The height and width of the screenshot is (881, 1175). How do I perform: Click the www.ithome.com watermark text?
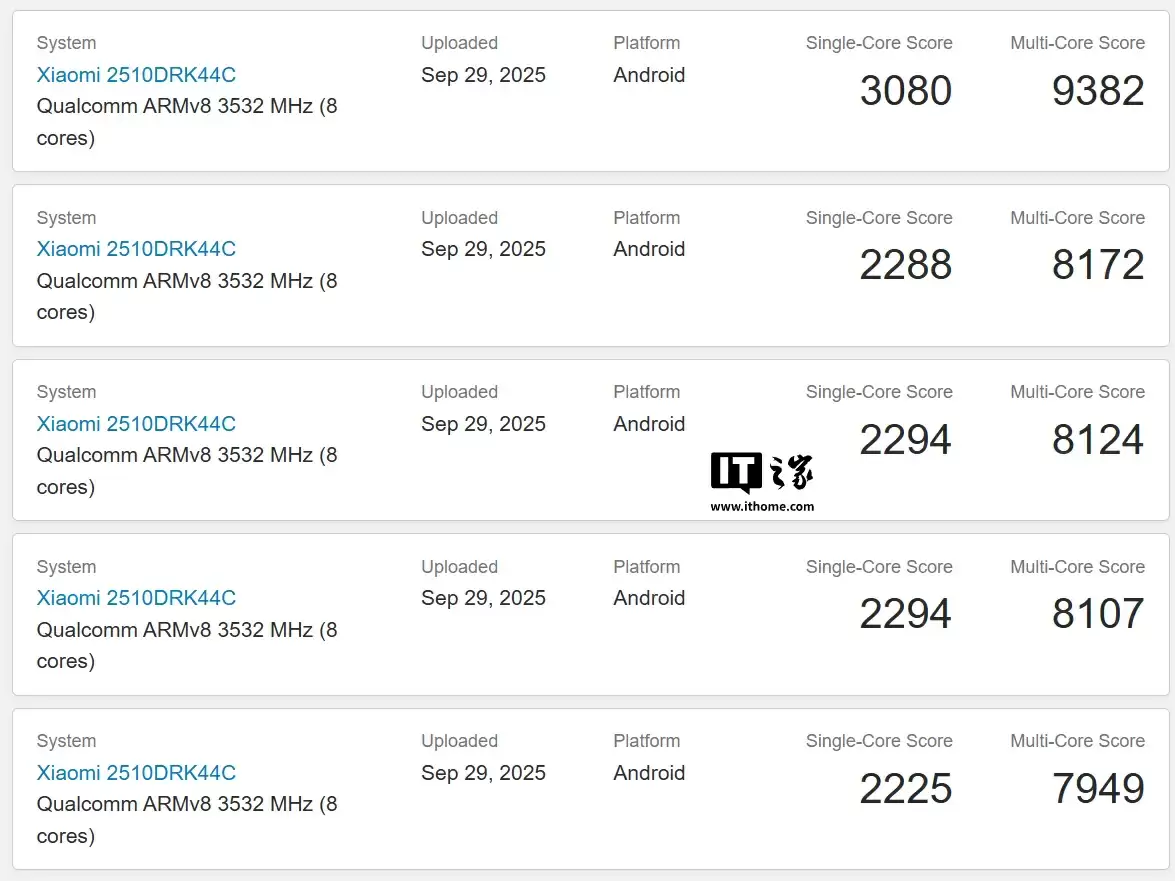point(762,506)
